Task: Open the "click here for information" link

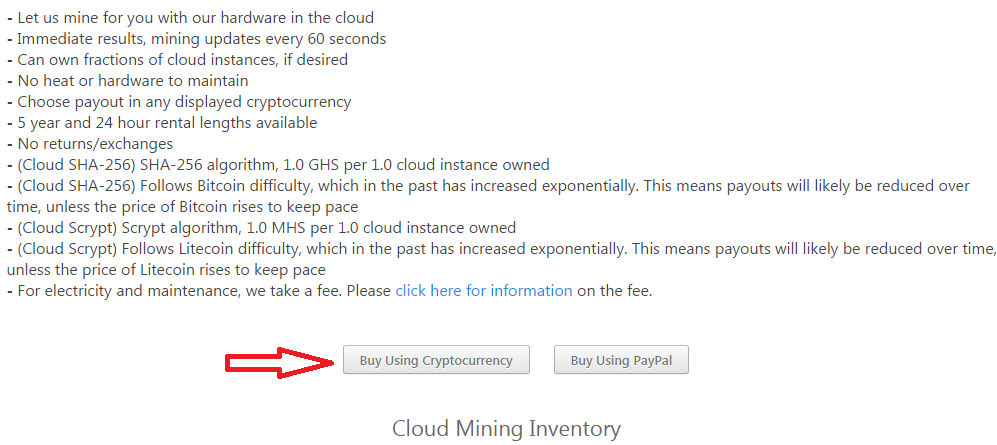Action: (484, 291)
